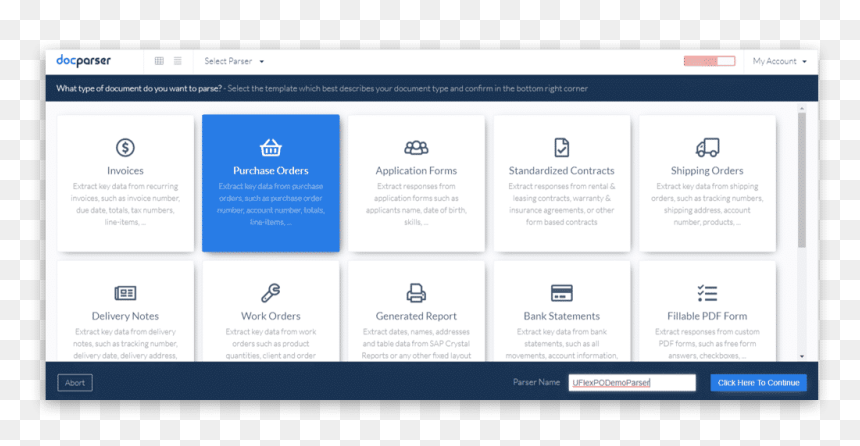Click the Application Forms description text

pyautogui.click(x=416, y=204)
